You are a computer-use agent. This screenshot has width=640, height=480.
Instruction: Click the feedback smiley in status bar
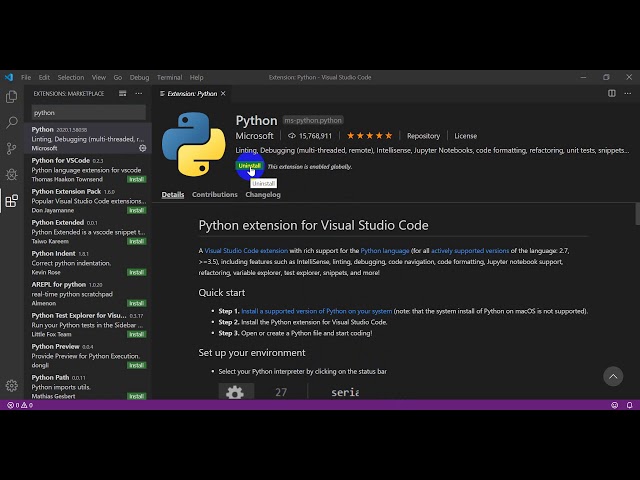coord(614,405)
